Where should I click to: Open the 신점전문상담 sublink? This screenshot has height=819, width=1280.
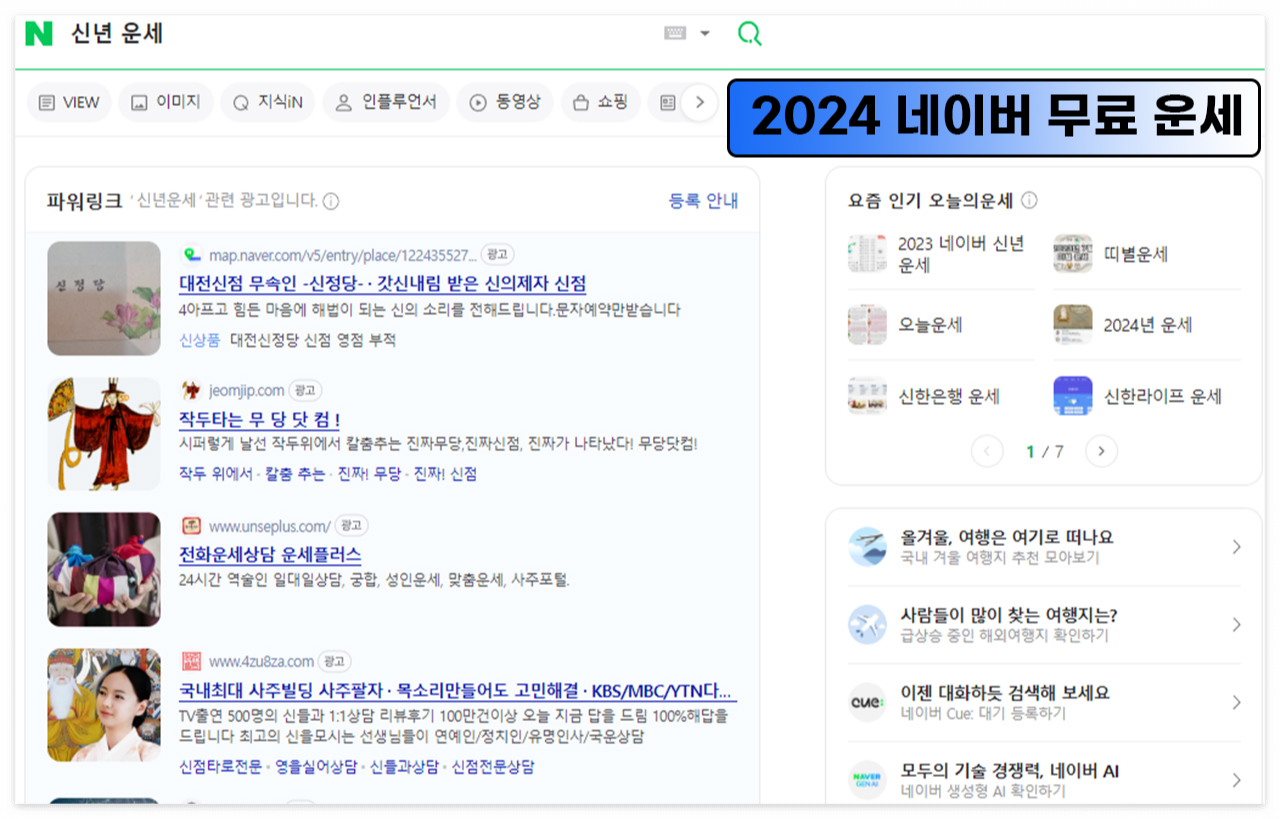click(492, 767)
